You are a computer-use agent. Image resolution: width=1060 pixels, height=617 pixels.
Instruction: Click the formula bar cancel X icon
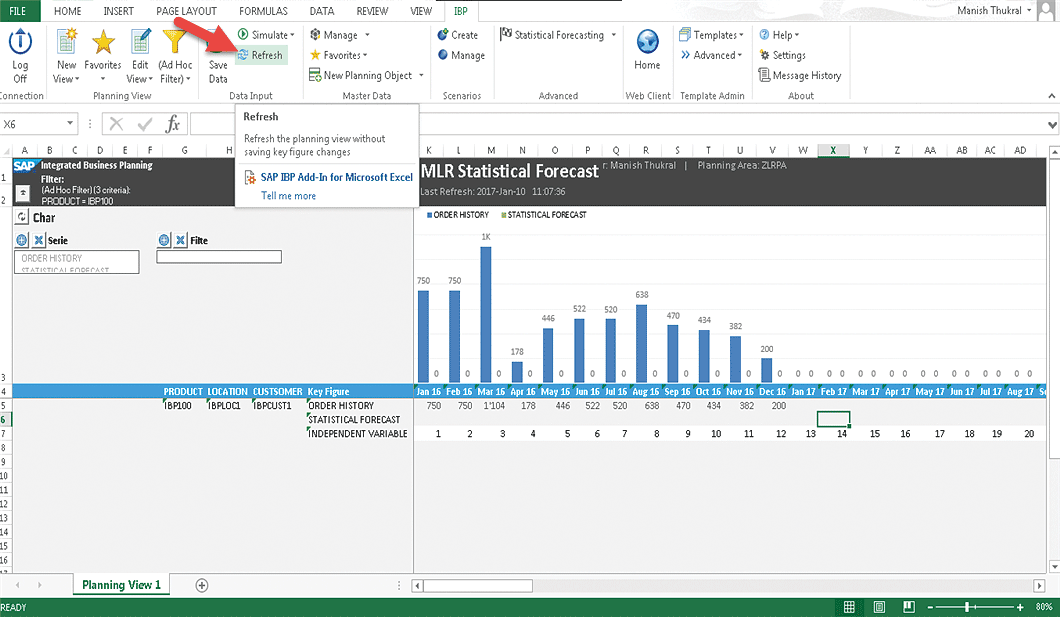point(116,124)
